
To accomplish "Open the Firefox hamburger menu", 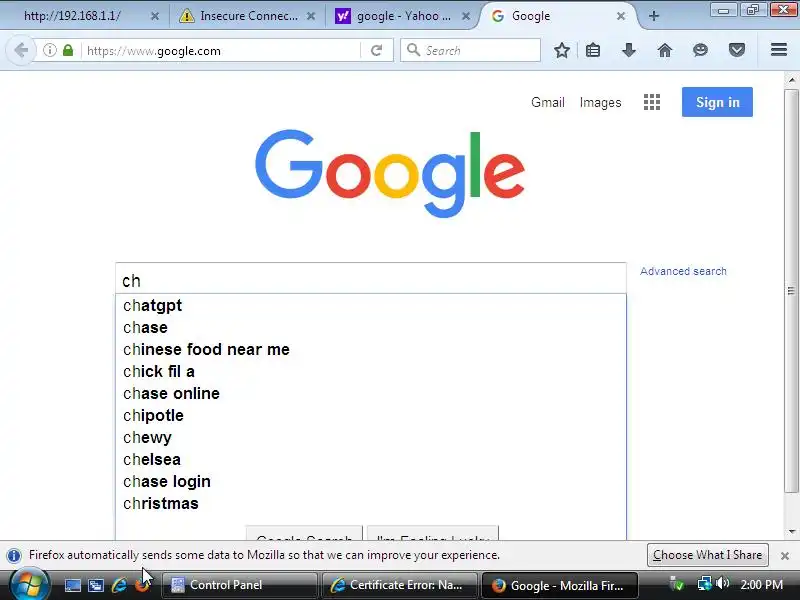I will (779, 49).
